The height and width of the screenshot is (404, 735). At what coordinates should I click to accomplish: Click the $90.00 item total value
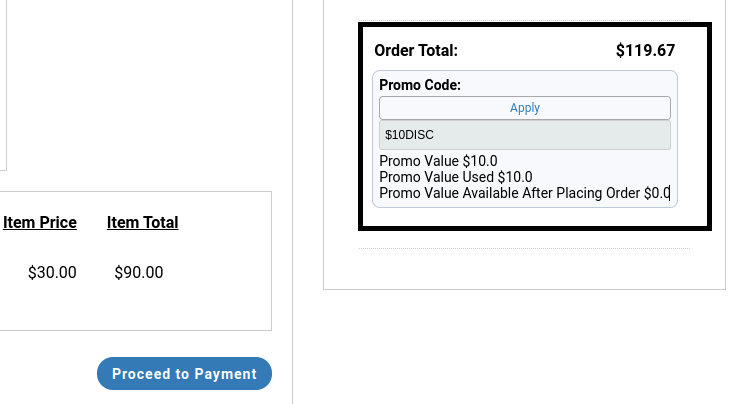pyautogui.click(x=139, y=272)
